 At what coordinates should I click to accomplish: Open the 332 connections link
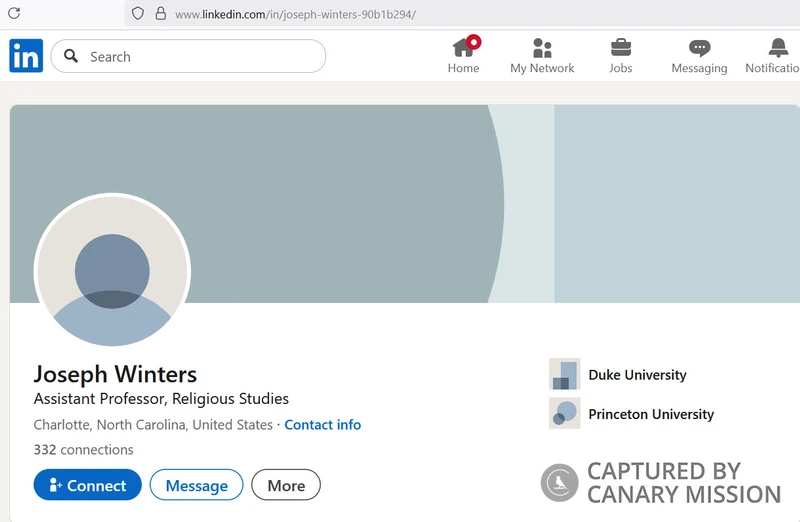click(84, 450)
